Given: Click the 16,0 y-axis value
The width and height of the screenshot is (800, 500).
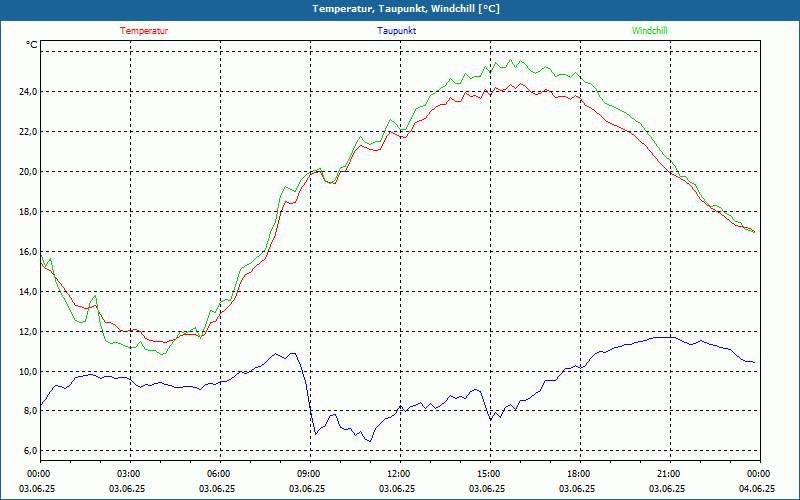Looking at the screenshot, I should coord(28,252).
